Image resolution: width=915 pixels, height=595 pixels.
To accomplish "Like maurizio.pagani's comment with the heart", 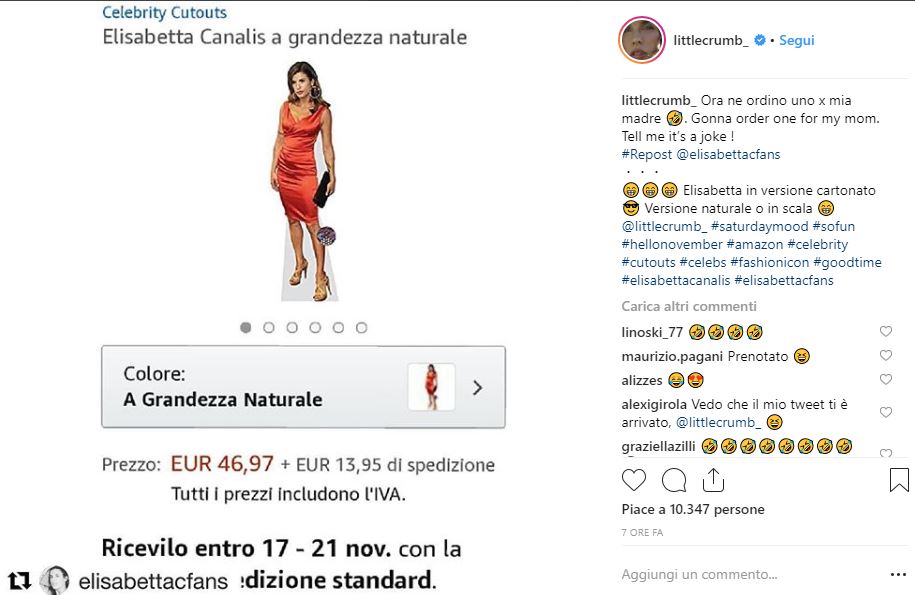I will coord(886,355).
